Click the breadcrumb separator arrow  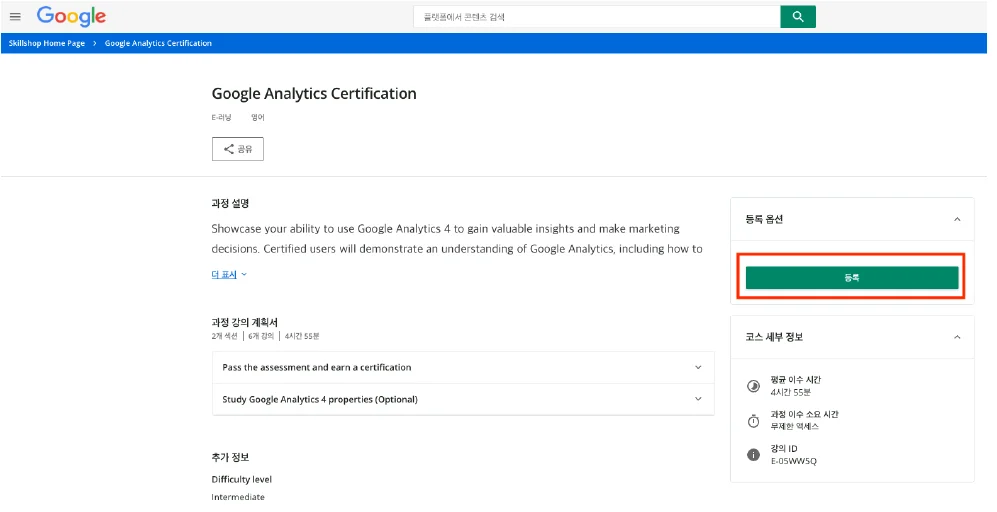pos(95,43)
